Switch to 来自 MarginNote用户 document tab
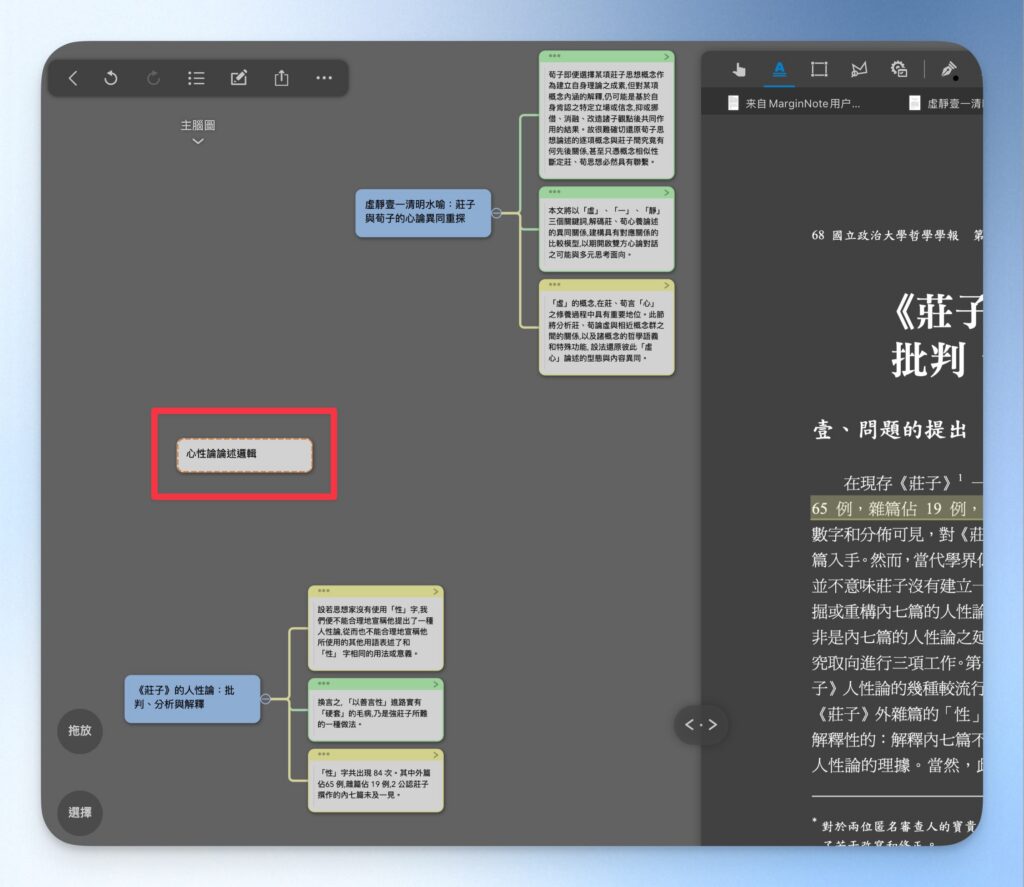 tap(794, 103)
